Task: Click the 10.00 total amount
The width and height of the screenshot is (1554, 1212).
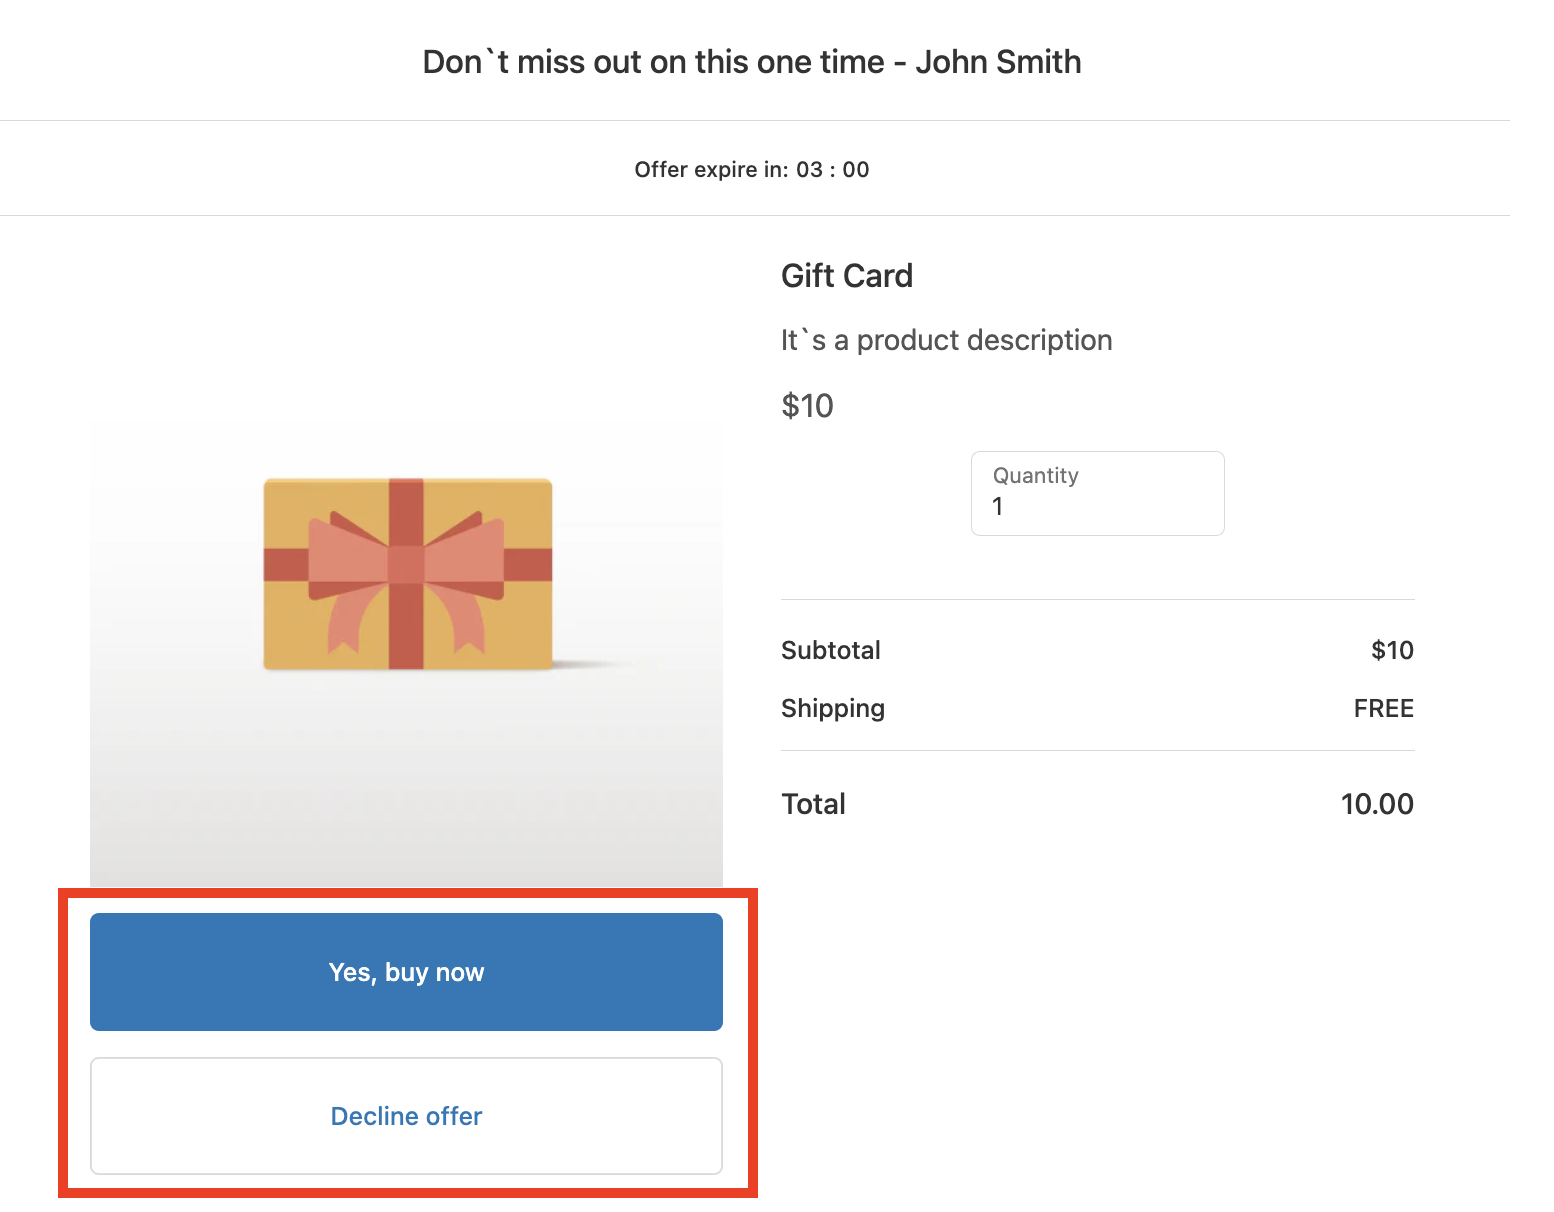Action: pyautogui.click(x=1376, y=804)
